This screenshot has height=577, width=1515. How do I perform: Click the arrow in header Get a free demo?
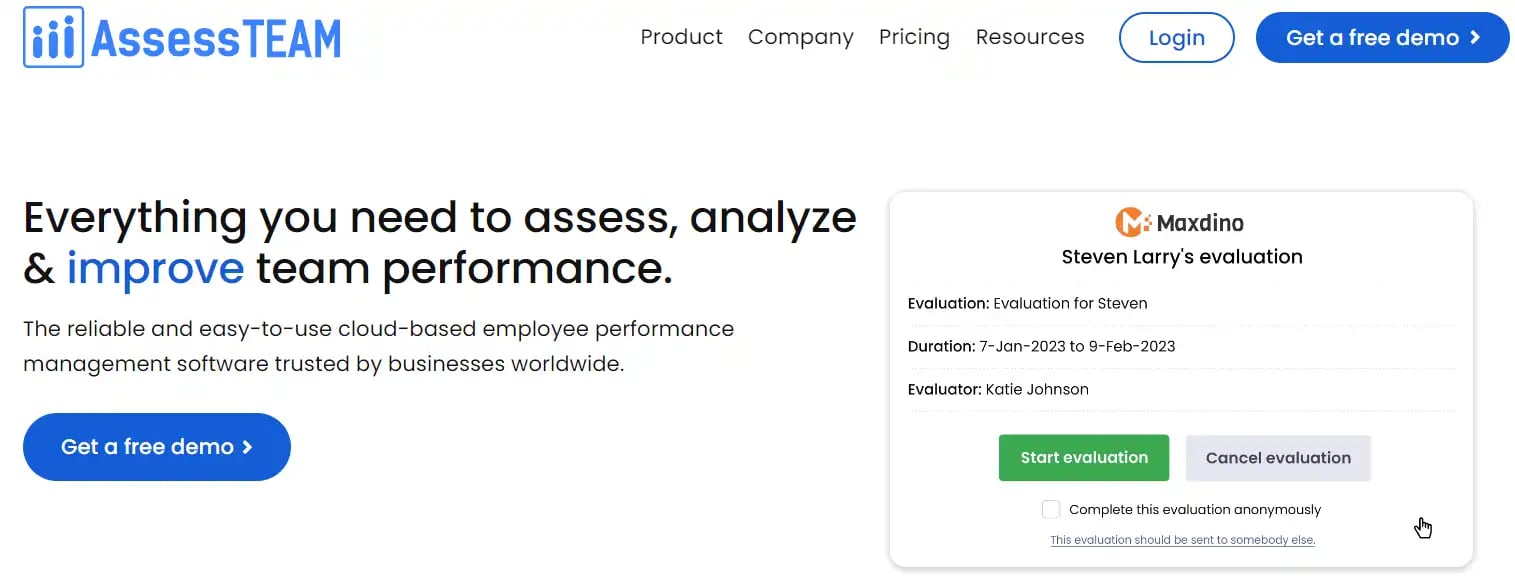coord(1475,38)
